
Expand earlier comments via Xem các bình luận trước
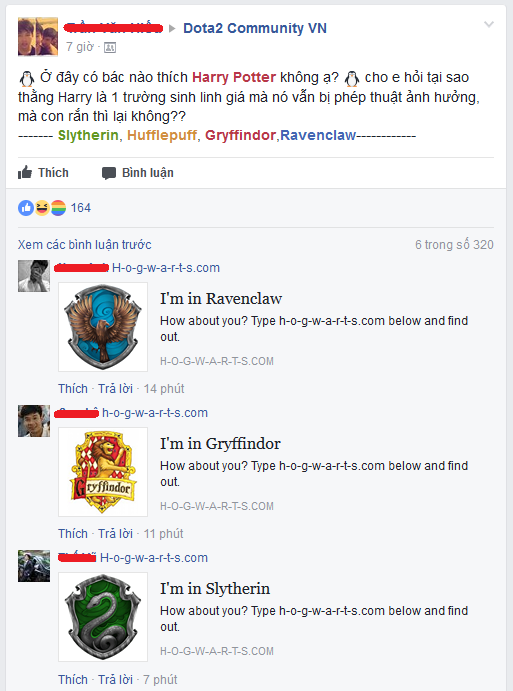[x=85, y=245]
